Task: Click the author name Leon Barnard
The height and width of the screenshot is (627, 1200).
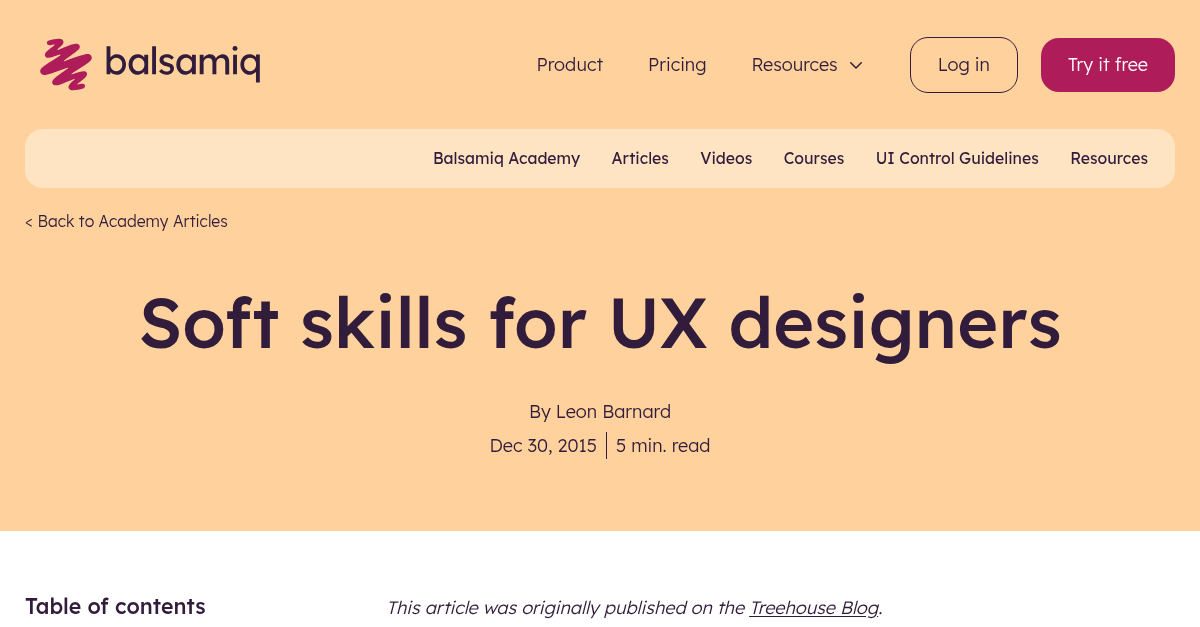Action: tap(613, 411)
